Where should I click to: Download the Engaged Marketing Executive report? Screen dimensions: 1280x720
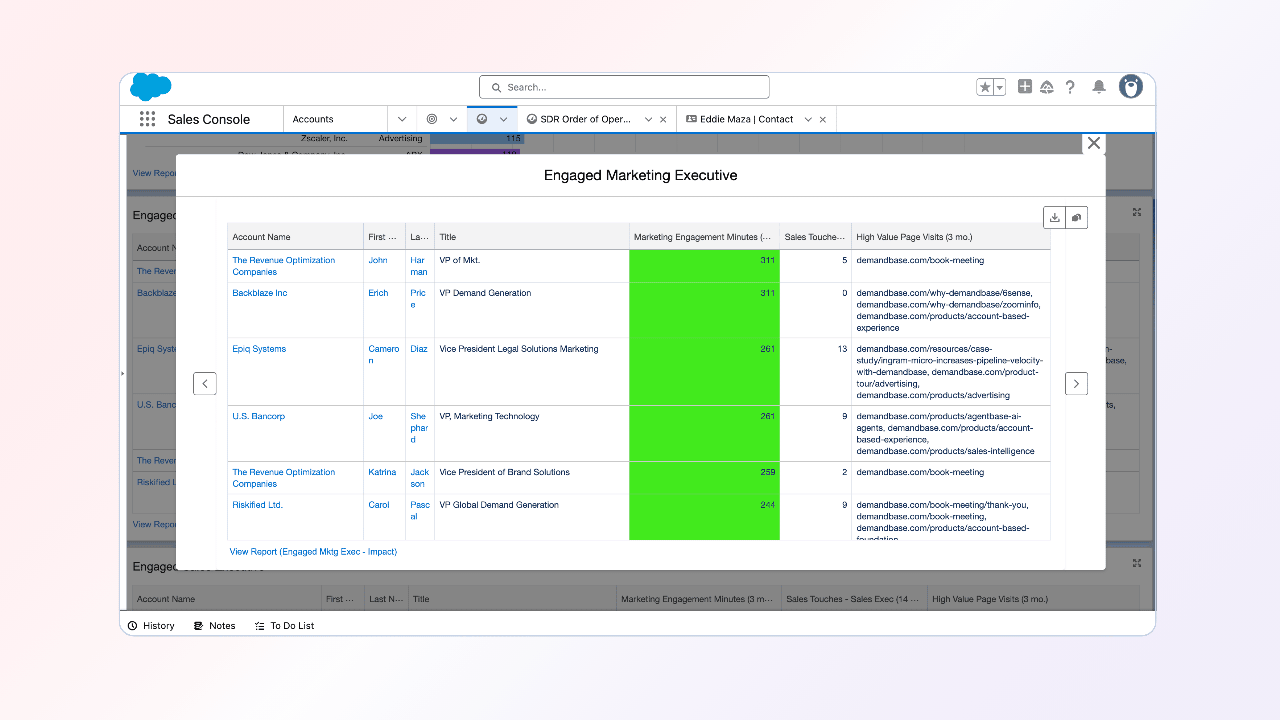pyautogui.click(x=1054, y=217)
